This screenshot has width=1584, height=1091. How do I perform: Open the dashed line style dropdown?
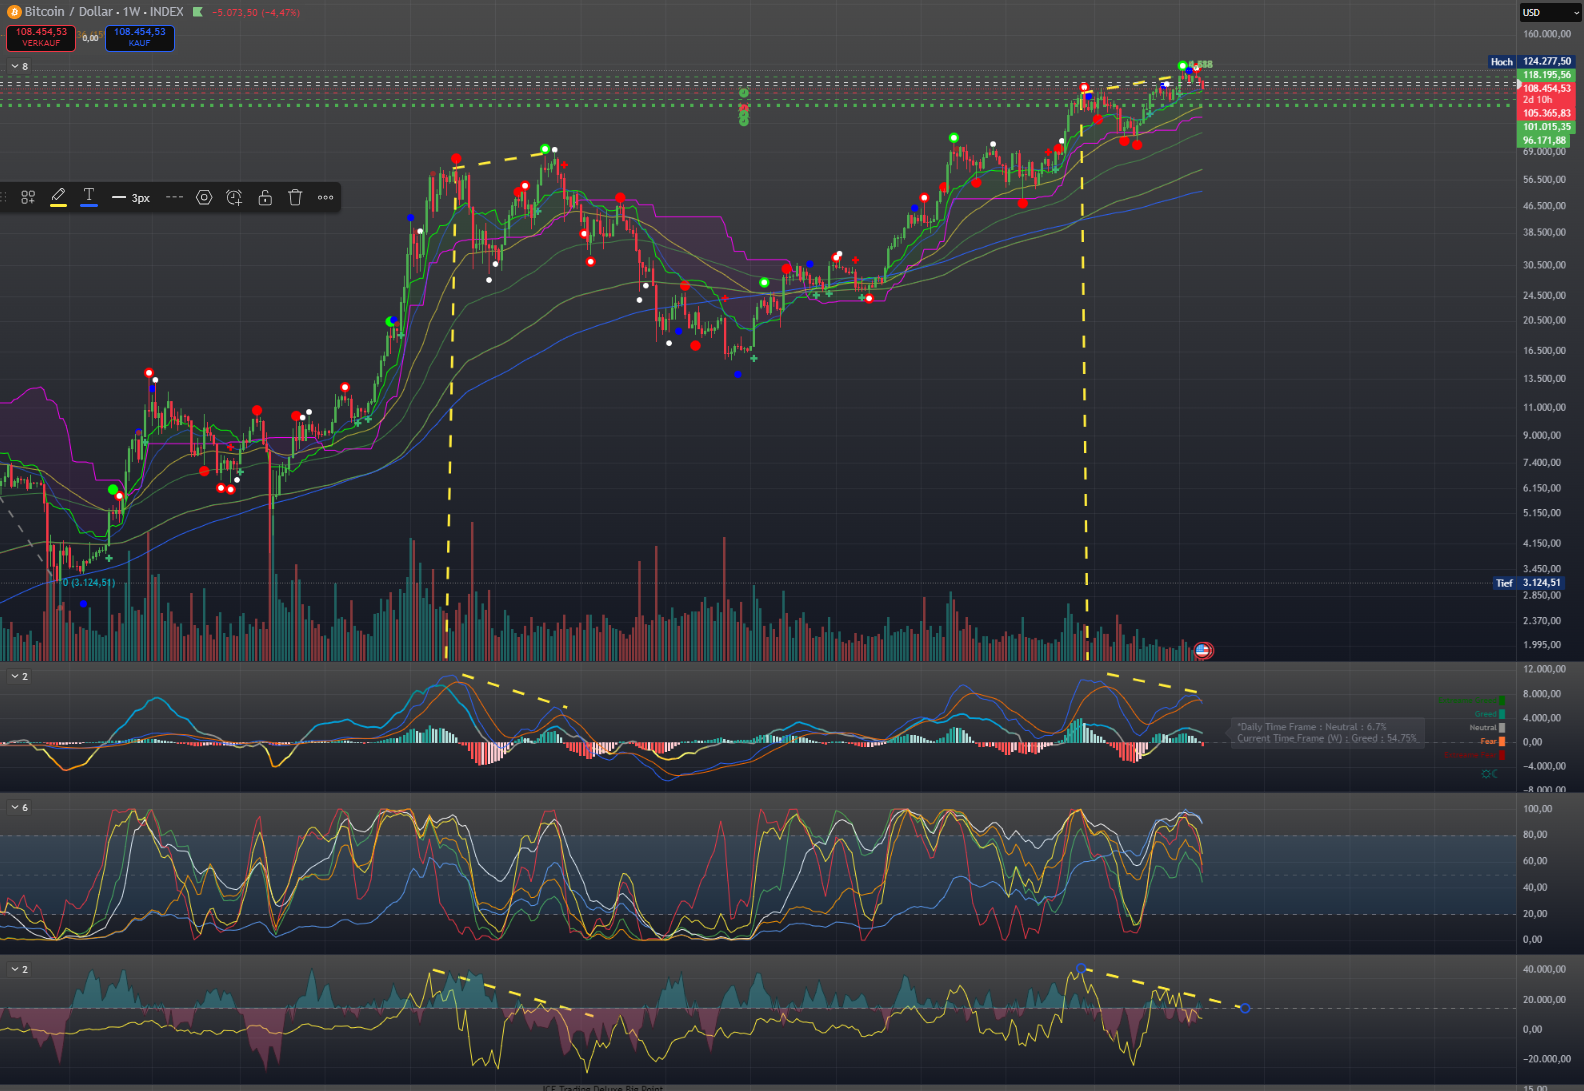174,198
